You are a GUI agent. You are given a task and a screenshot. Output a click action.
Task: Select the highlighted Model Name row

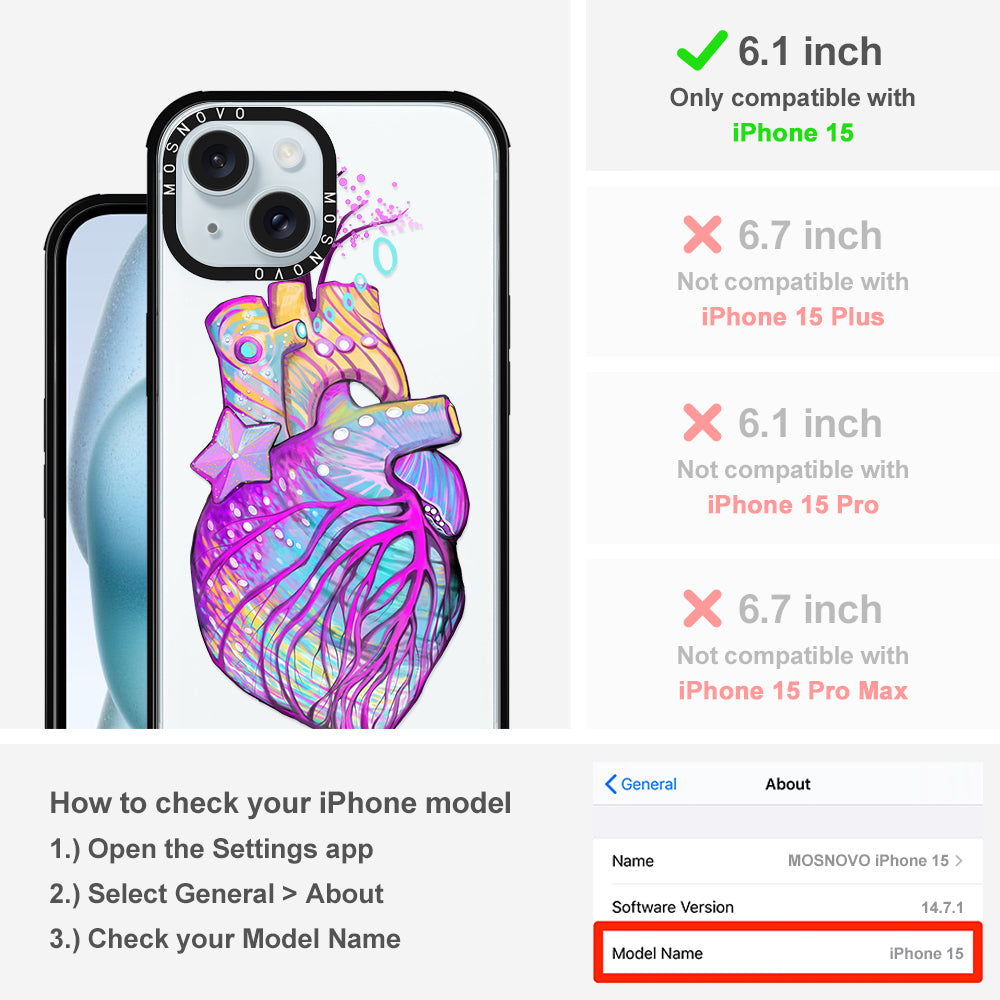pos(788,953)
